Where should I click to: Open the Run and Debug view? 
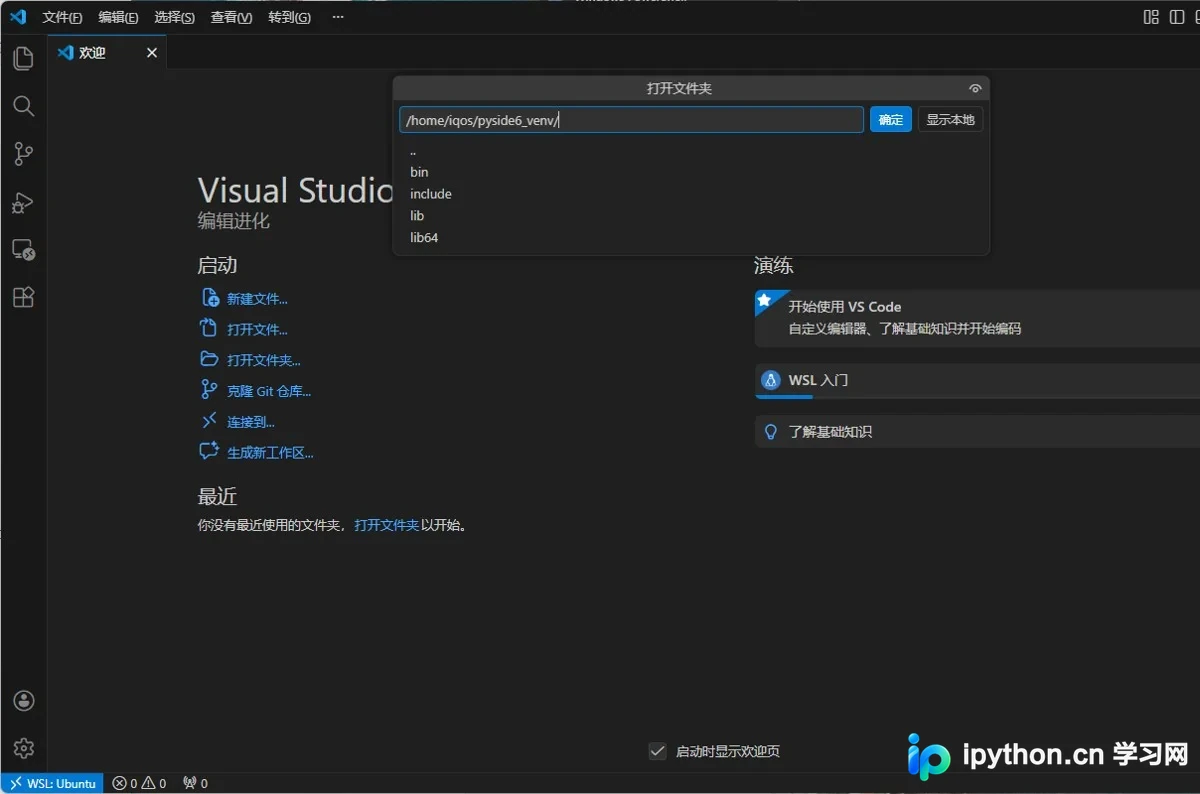pos(23,203)
